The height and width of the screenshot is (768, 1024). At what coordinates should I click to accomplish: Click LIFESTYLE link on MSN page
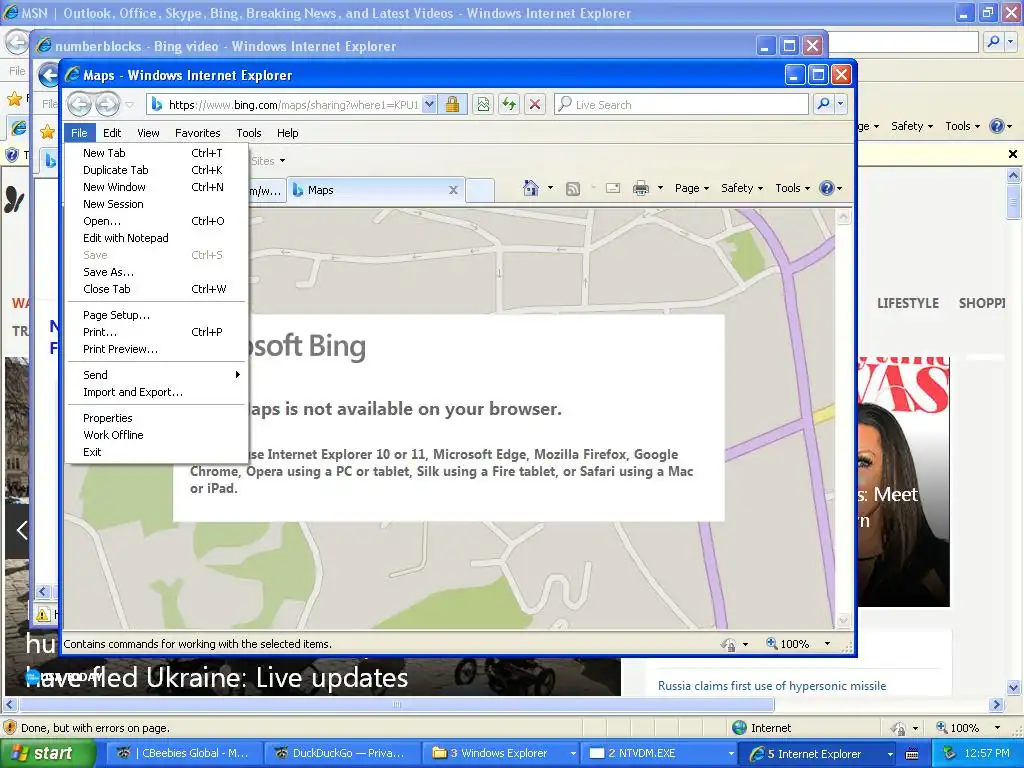pos(908,303)
